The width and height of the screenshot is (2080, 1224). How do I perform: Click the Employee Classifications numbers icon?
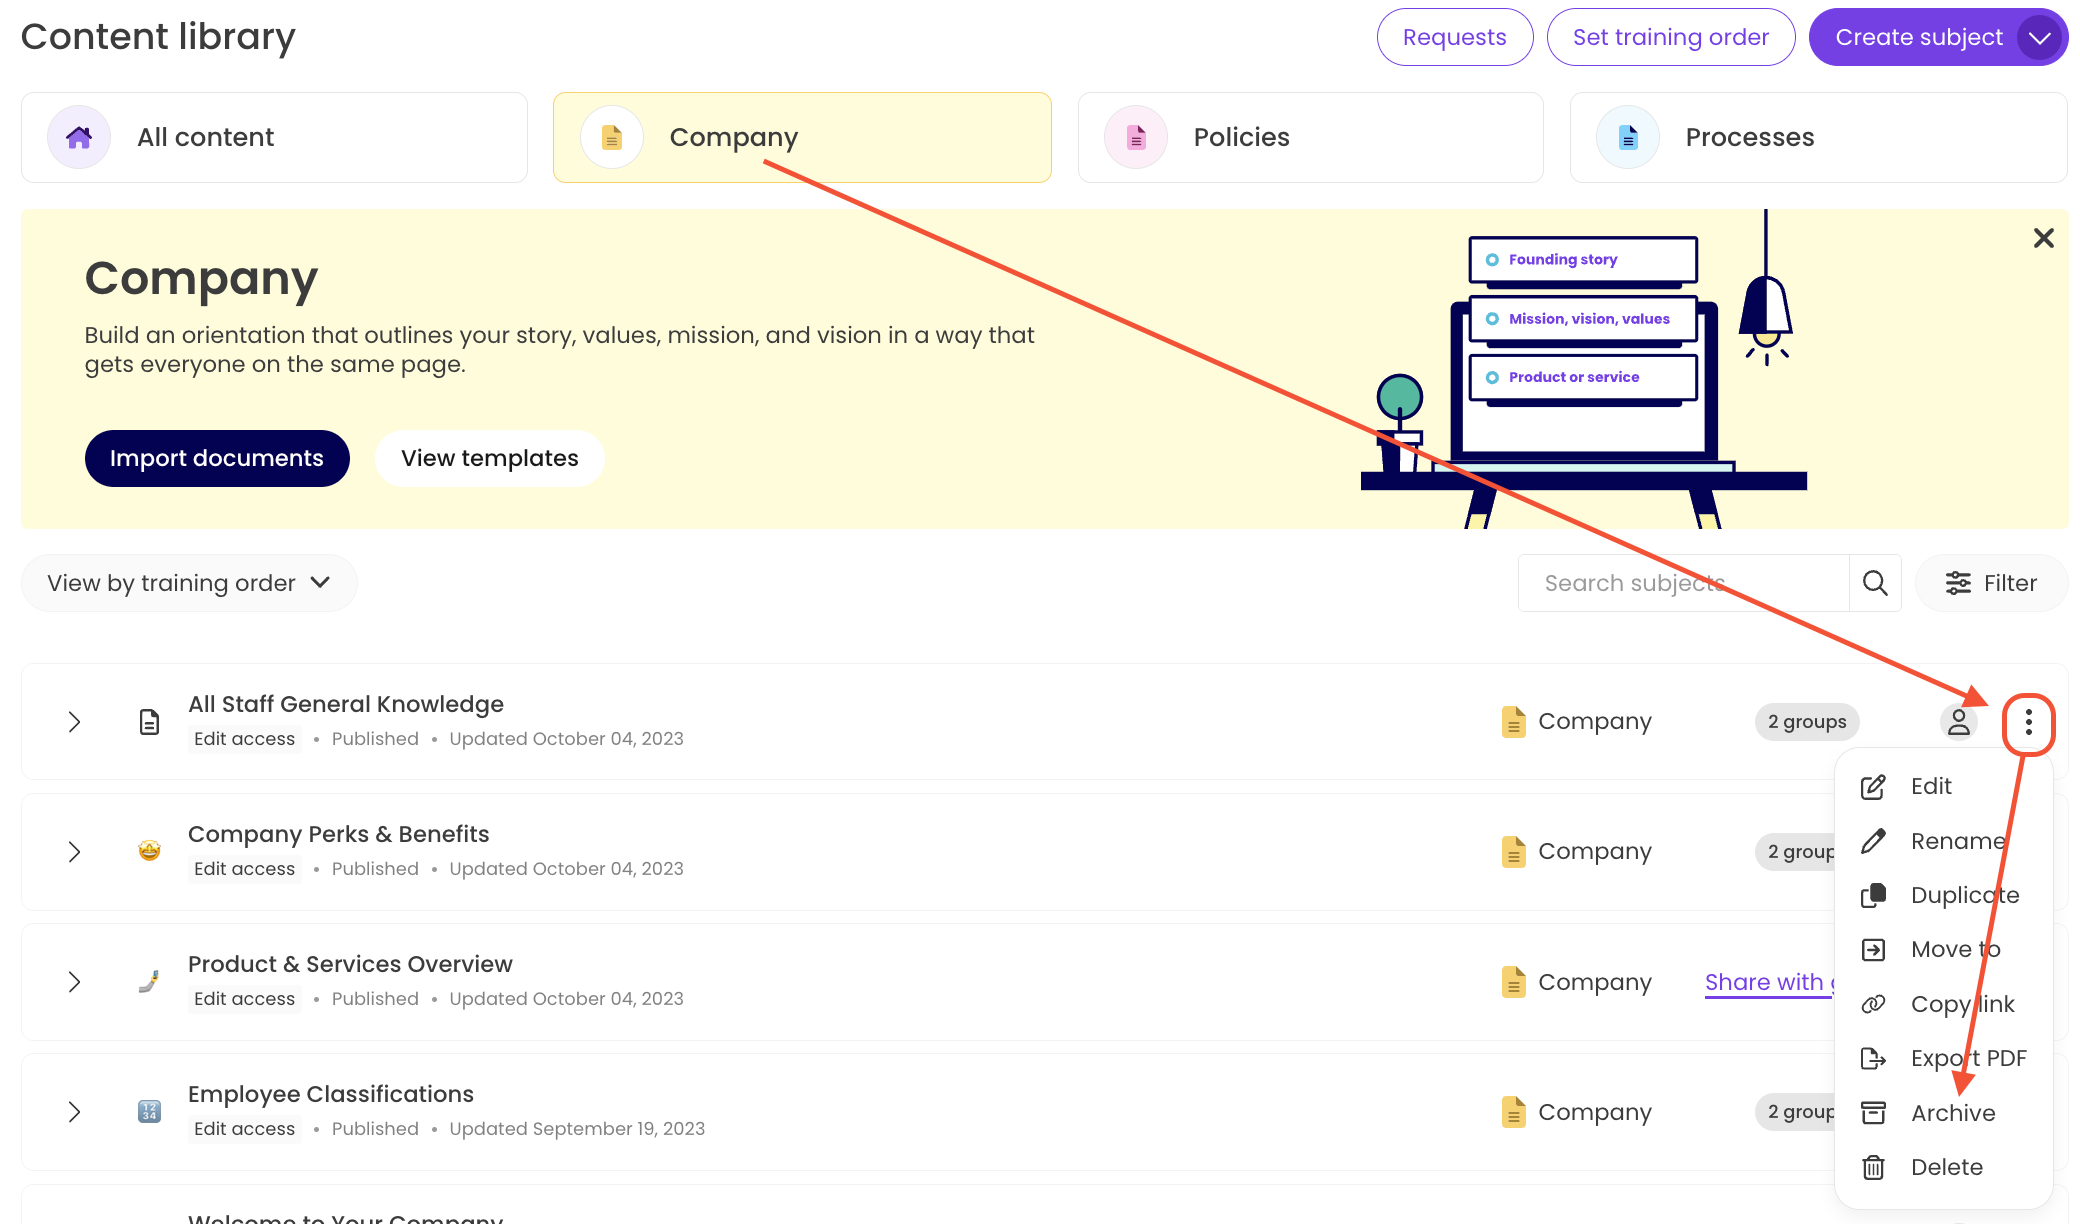tap(149, 1111)
